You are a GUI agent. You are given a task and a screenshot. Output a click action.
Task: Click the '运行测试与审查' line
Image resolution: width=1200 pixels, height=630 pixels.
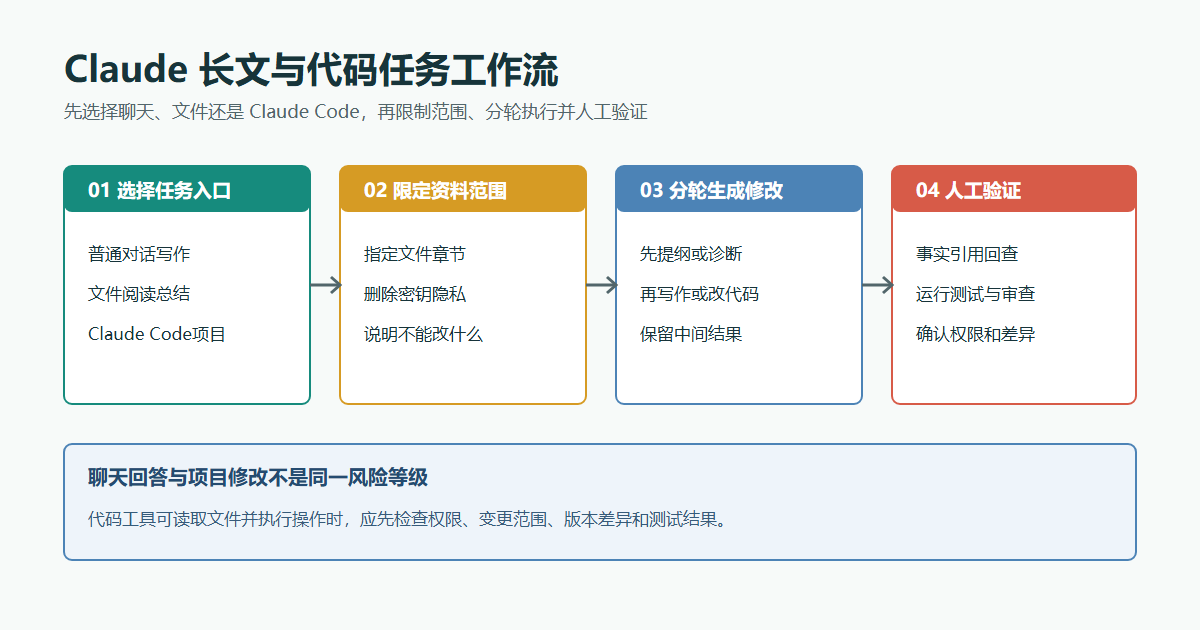coord(975,294)
